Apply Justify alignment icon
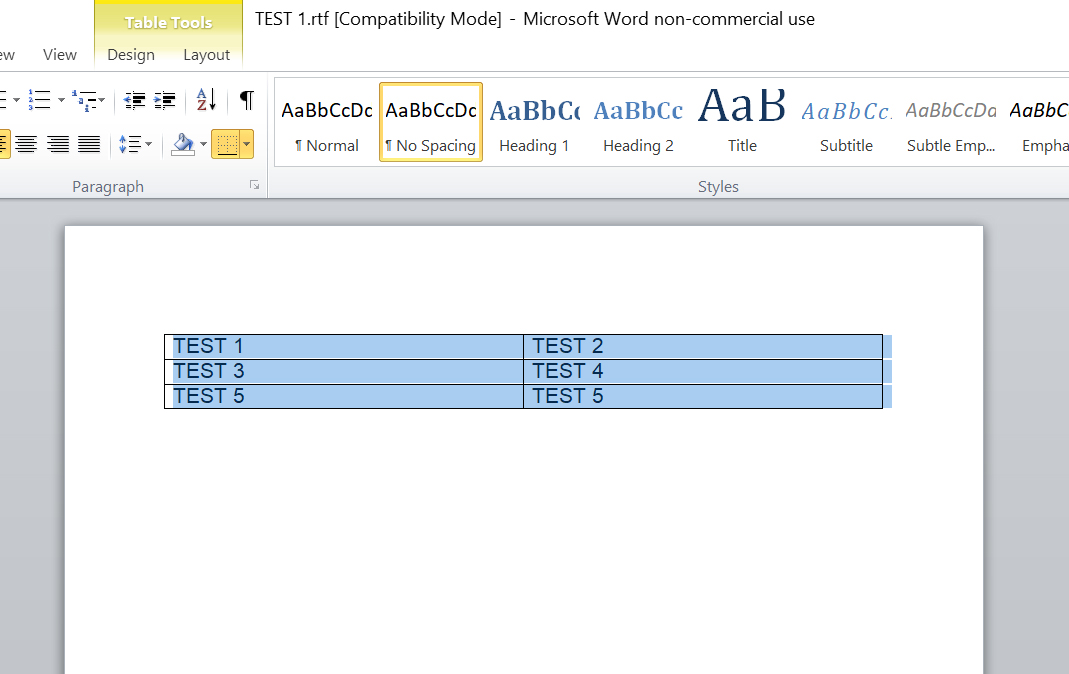Viewport: 1069px width, 674px height. pos(89,144)
